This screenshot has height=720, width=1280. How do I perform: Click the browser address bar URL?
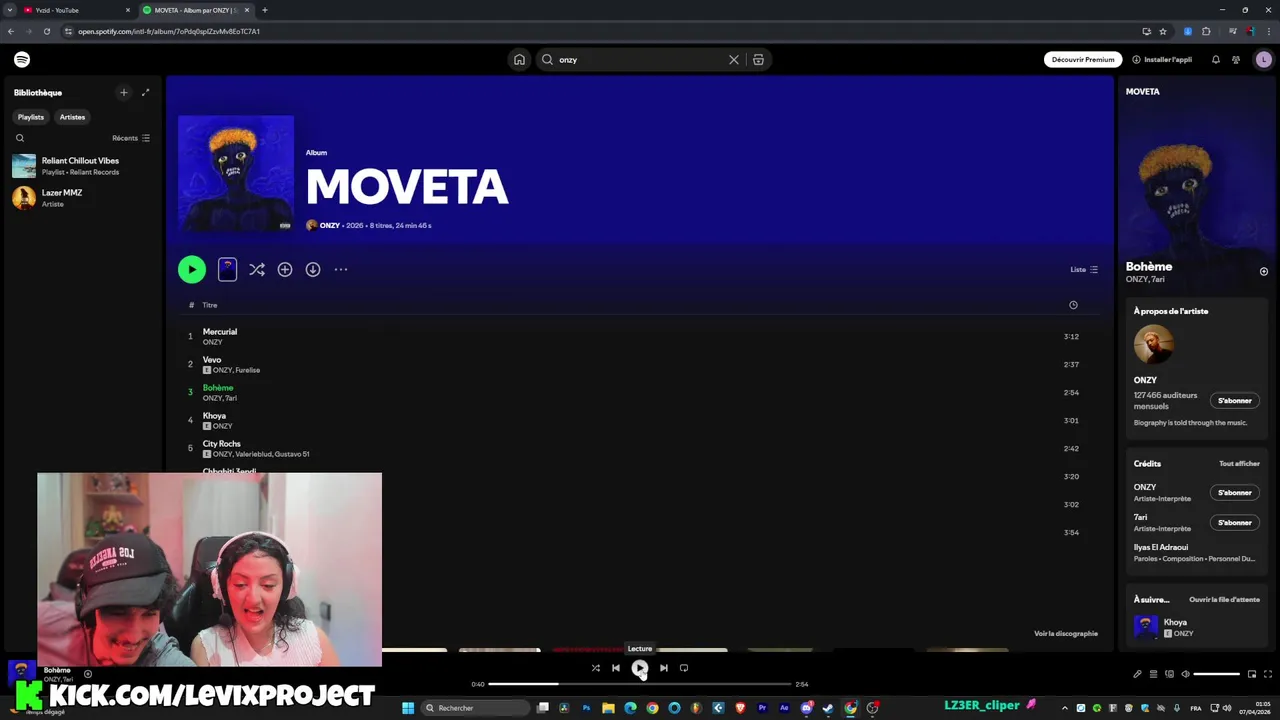(169, 31)
